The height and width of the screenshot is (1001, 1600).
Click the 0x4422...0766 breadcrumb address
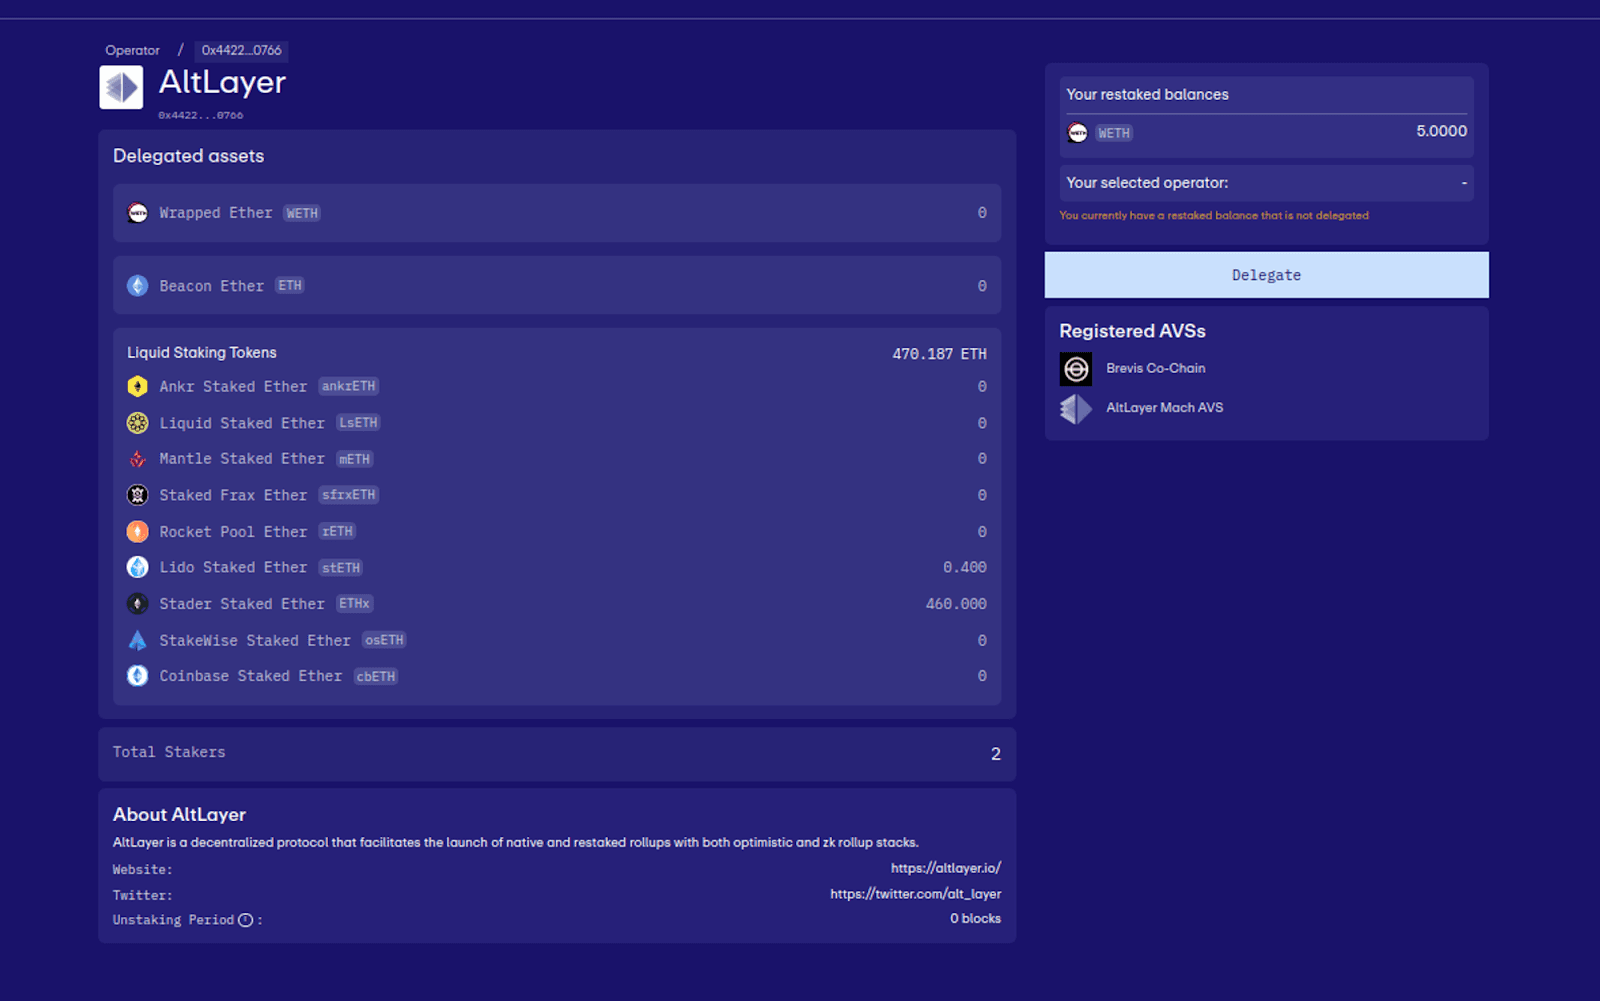pyautogui.click(x=241, y=50)
